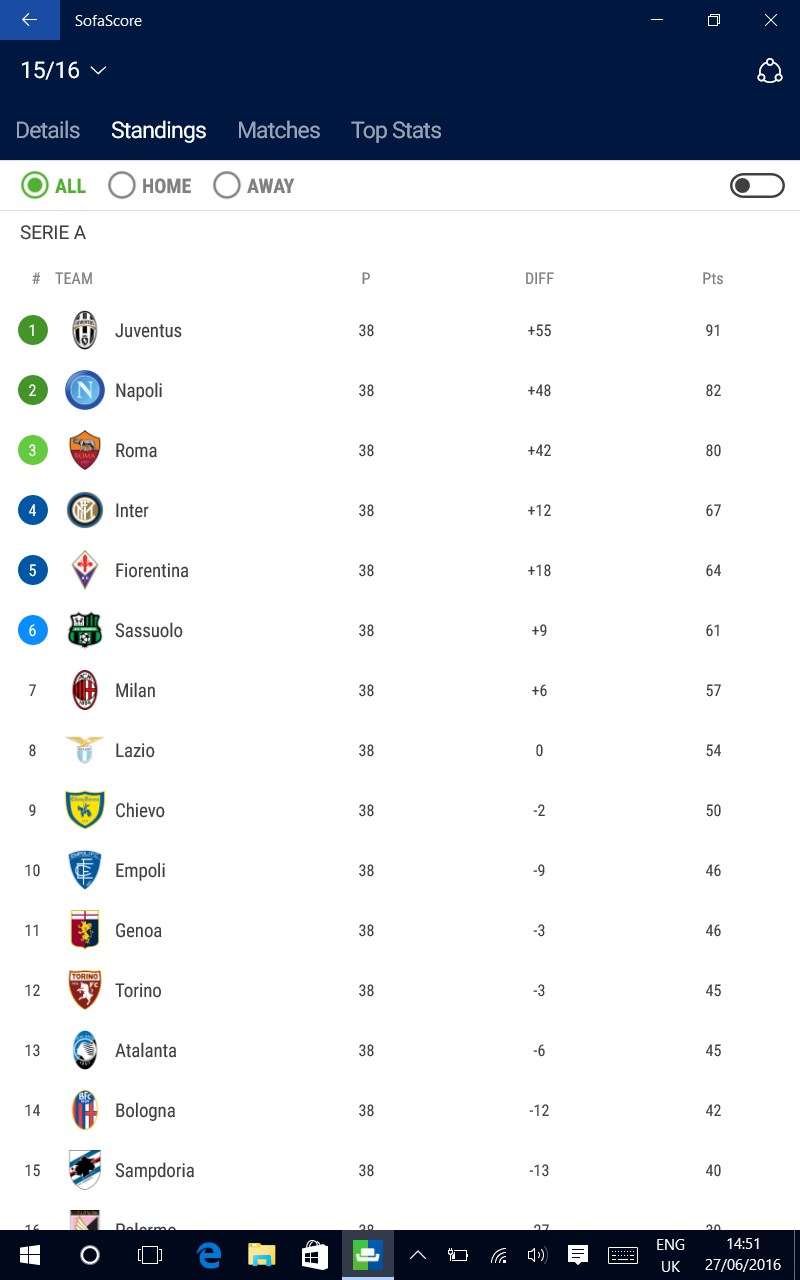Click the Windows Start button

[29, 1255]
